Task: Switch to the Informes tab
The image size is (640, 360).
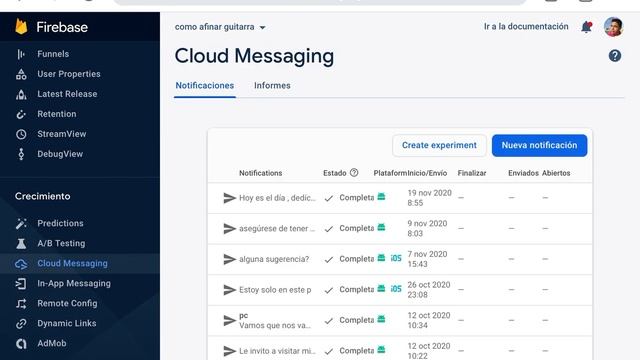Action: (272, 86)
